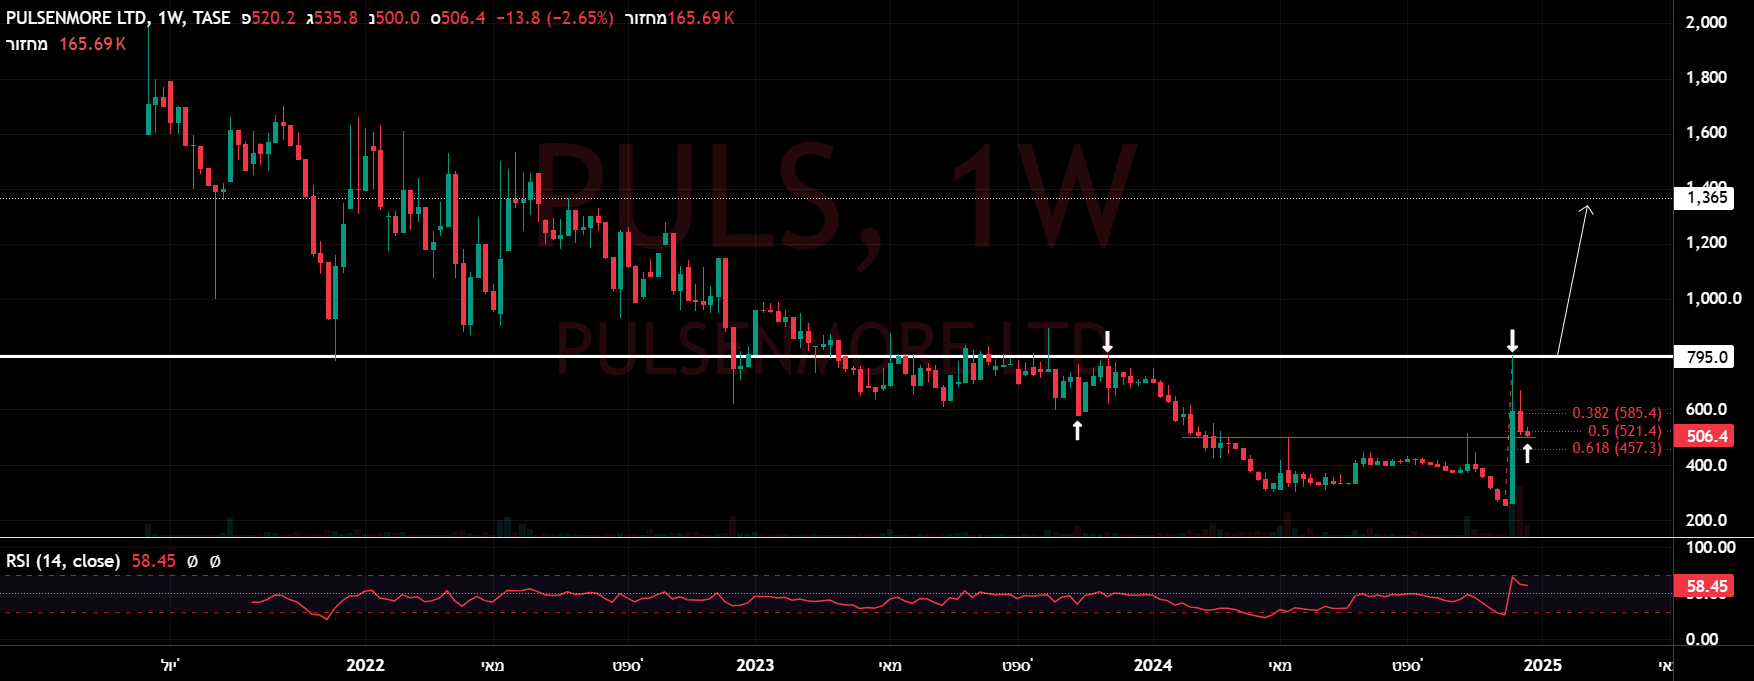Click the red 506.4 current price label

pyautogui.click(x=1706, y=436)
